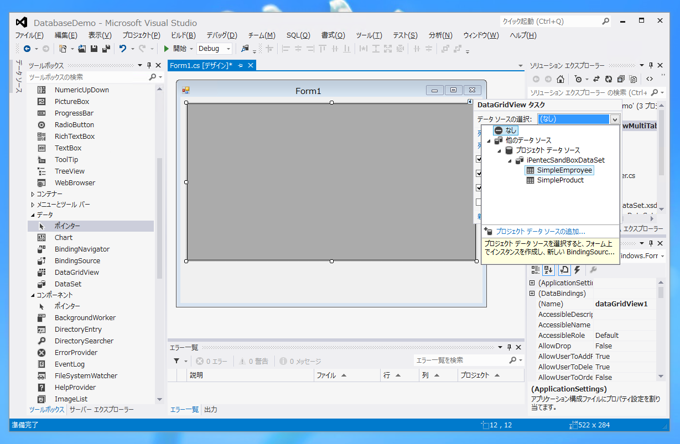Click the DataGridView smart tag glyph

point(470,101)
